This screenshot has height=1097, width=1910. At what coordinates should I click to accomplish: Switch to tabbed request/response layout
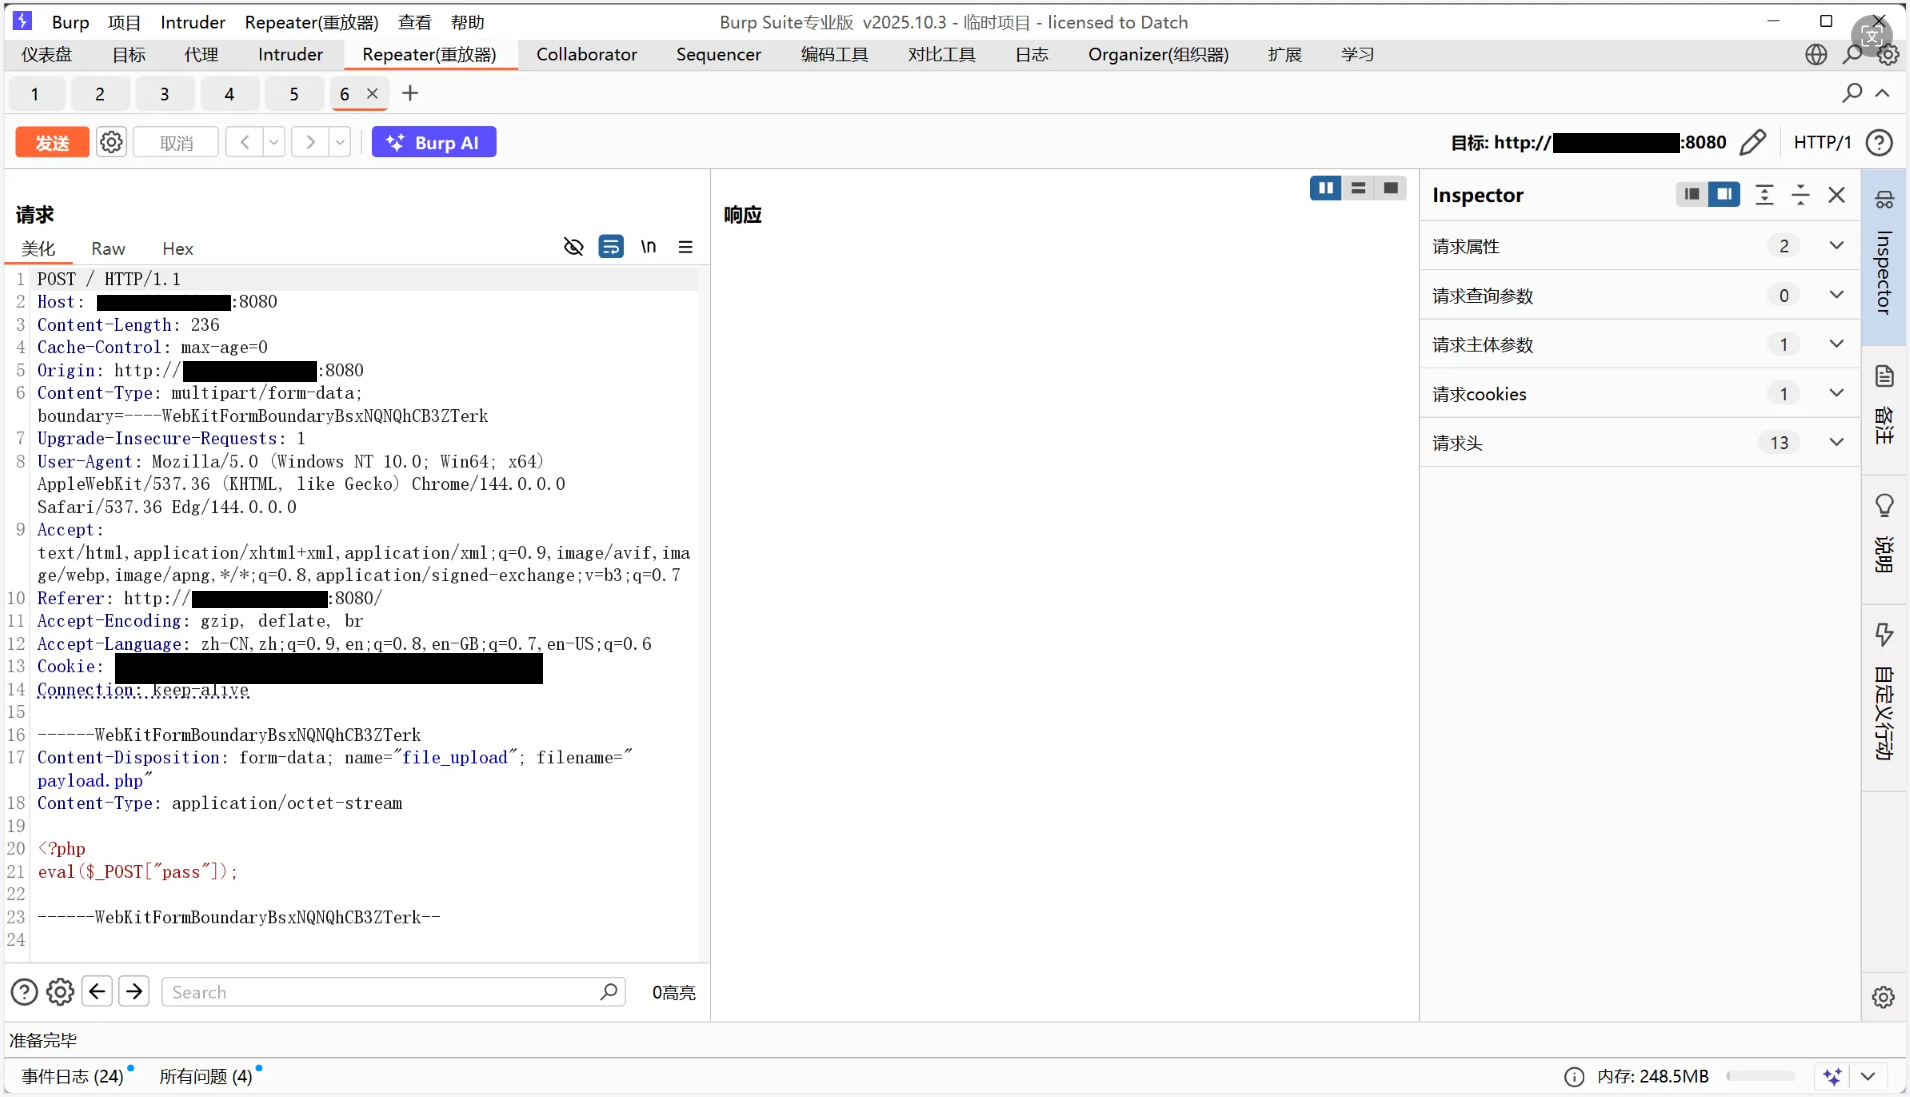click(x=1390, y=188)
